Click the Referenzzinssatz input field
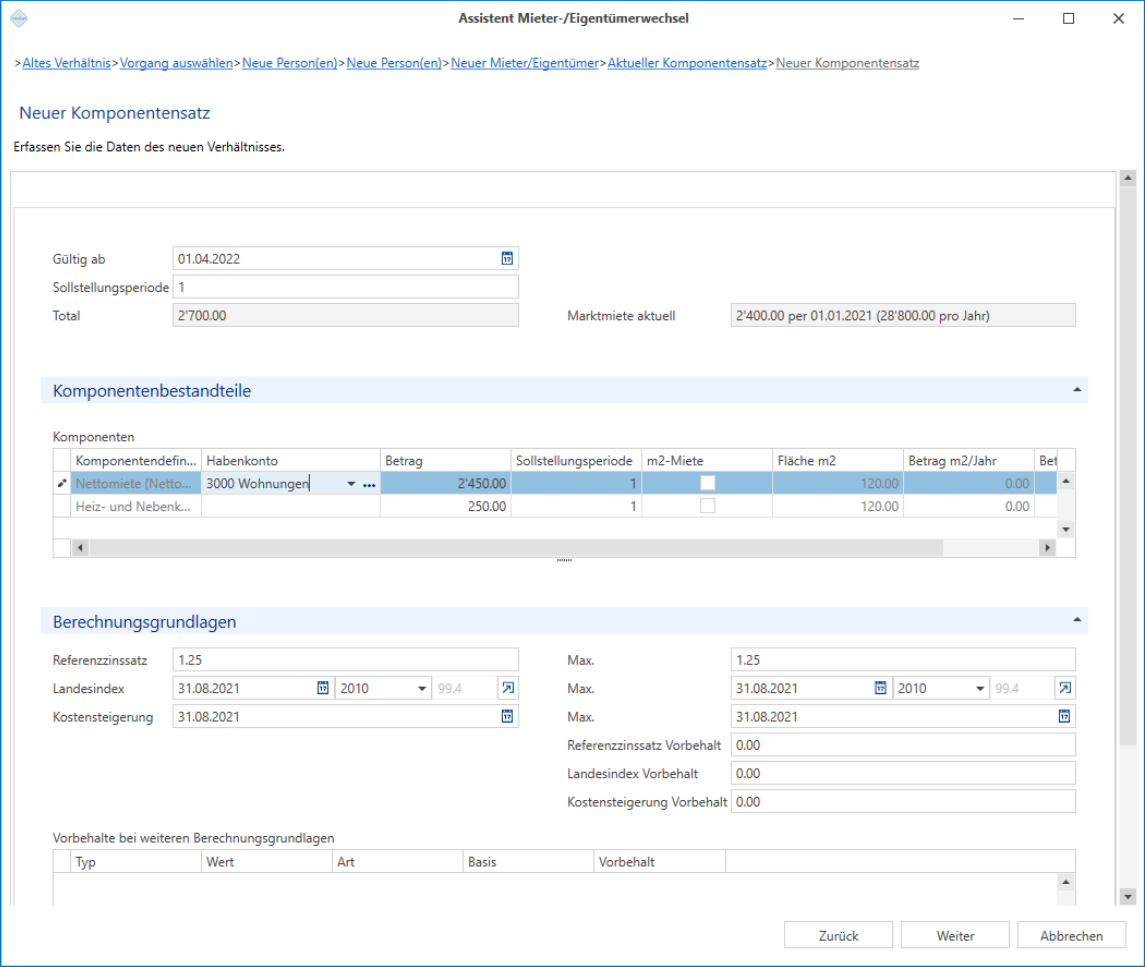This screenshot has width=1145, height=967. tap(345, 660)
